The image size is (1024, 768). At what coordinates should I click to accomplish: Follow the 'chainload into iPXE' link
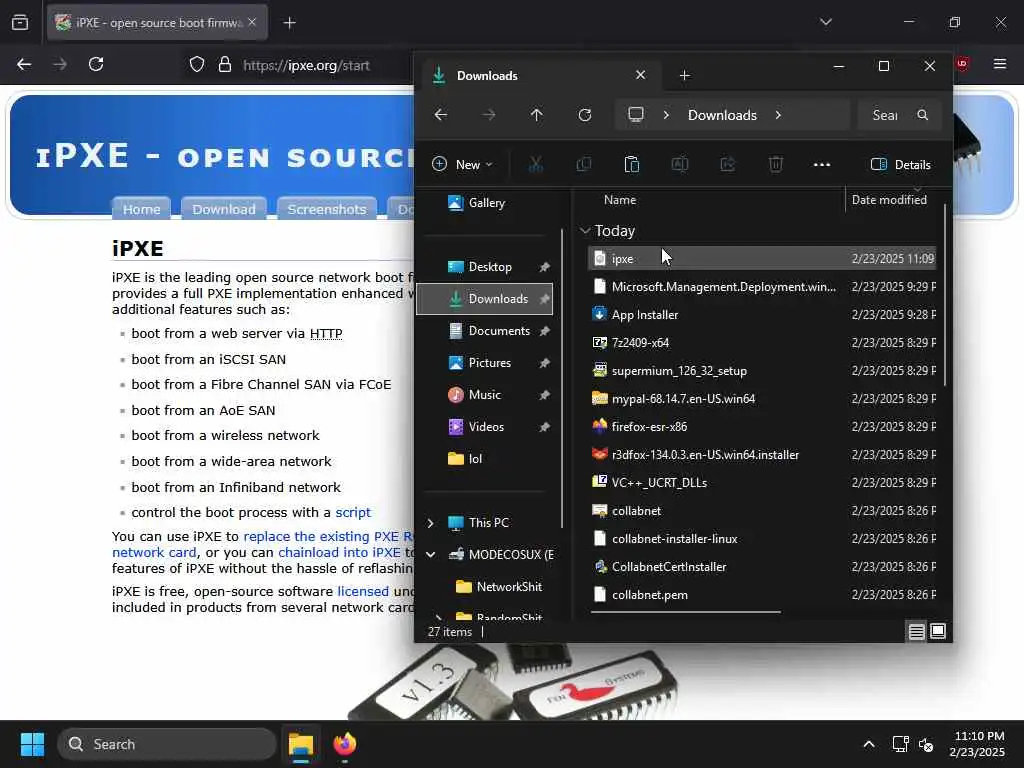pos(339,552)
